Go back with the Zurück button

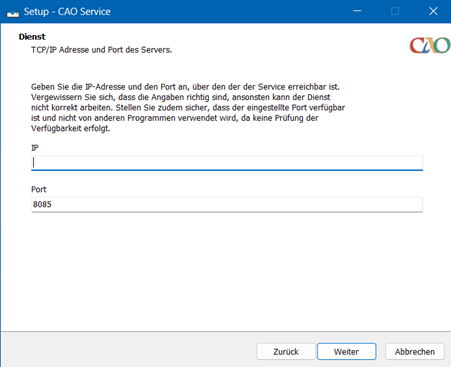point(286,352)
